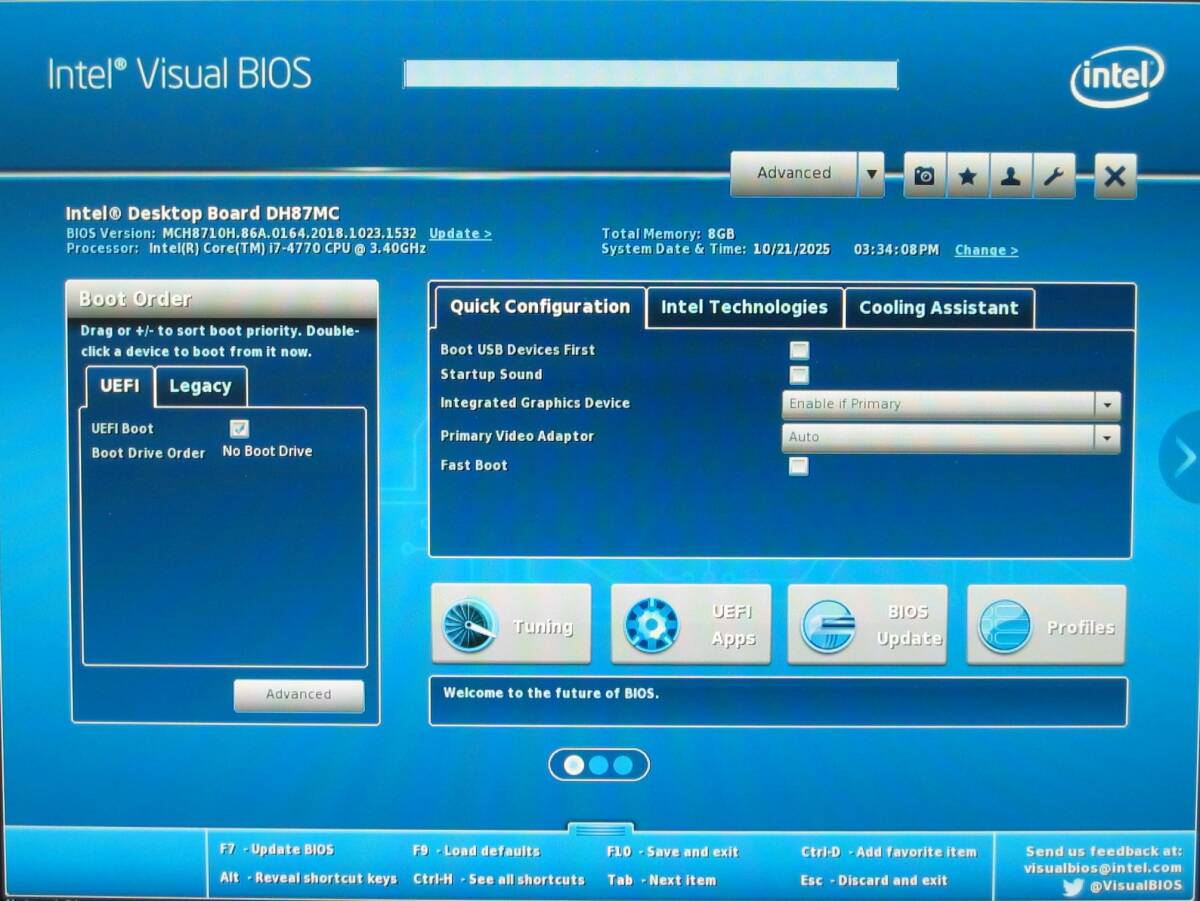This screenshot has width=1200, height=901.
Task: Click the Change link for date and time
Action: pos(986,250)
